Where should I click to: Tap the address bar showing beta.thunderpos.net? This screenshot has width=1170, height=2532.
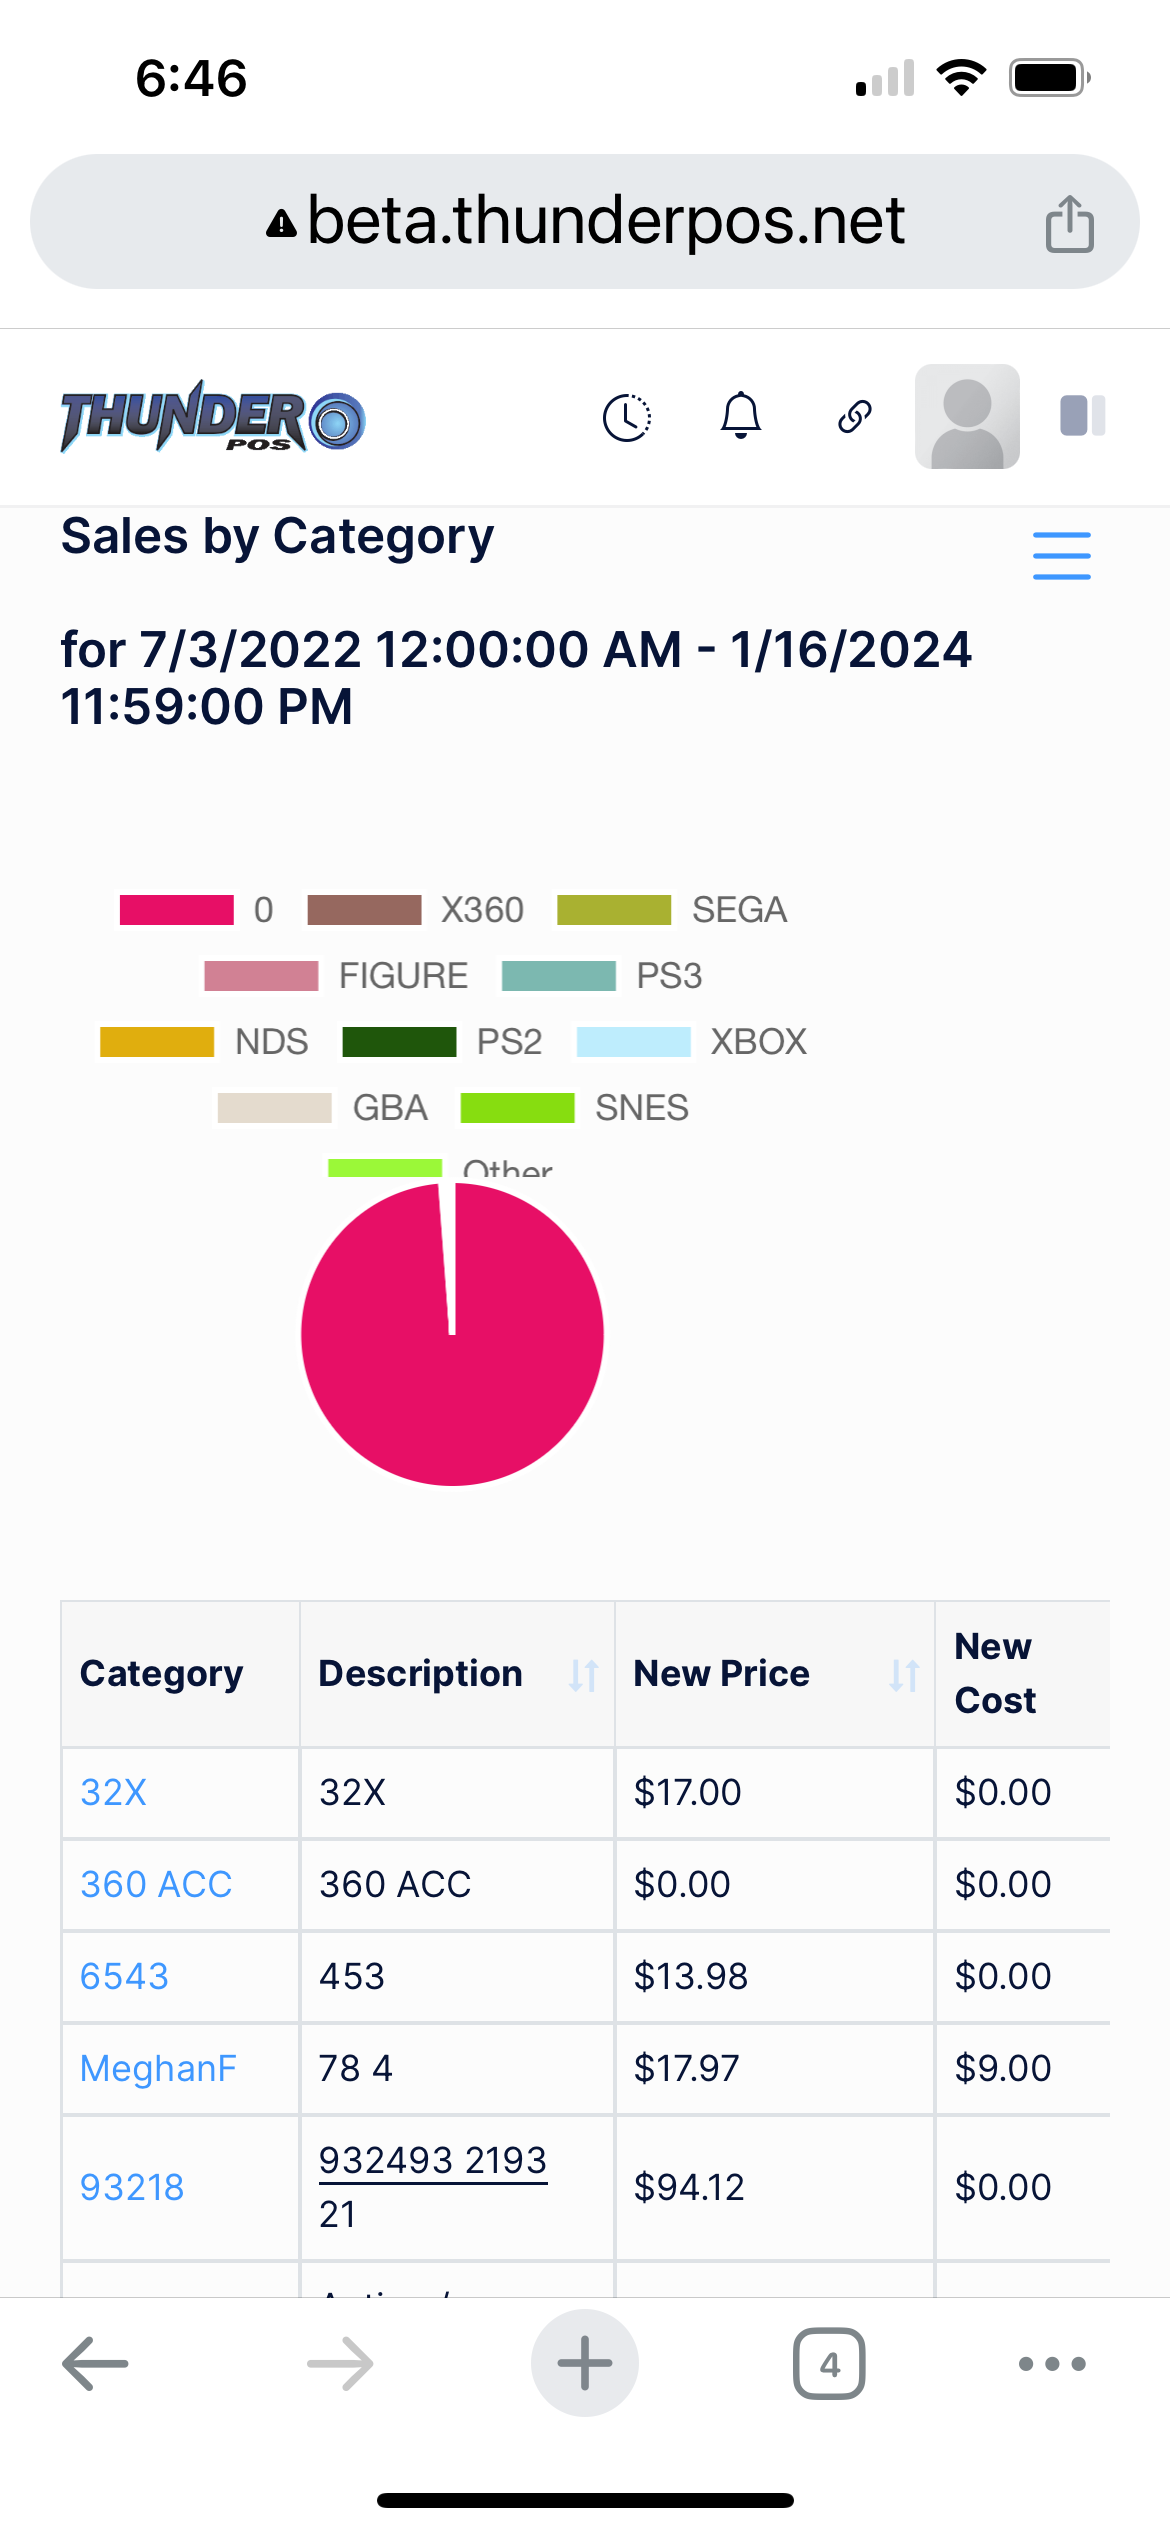[x=585, y=222]
